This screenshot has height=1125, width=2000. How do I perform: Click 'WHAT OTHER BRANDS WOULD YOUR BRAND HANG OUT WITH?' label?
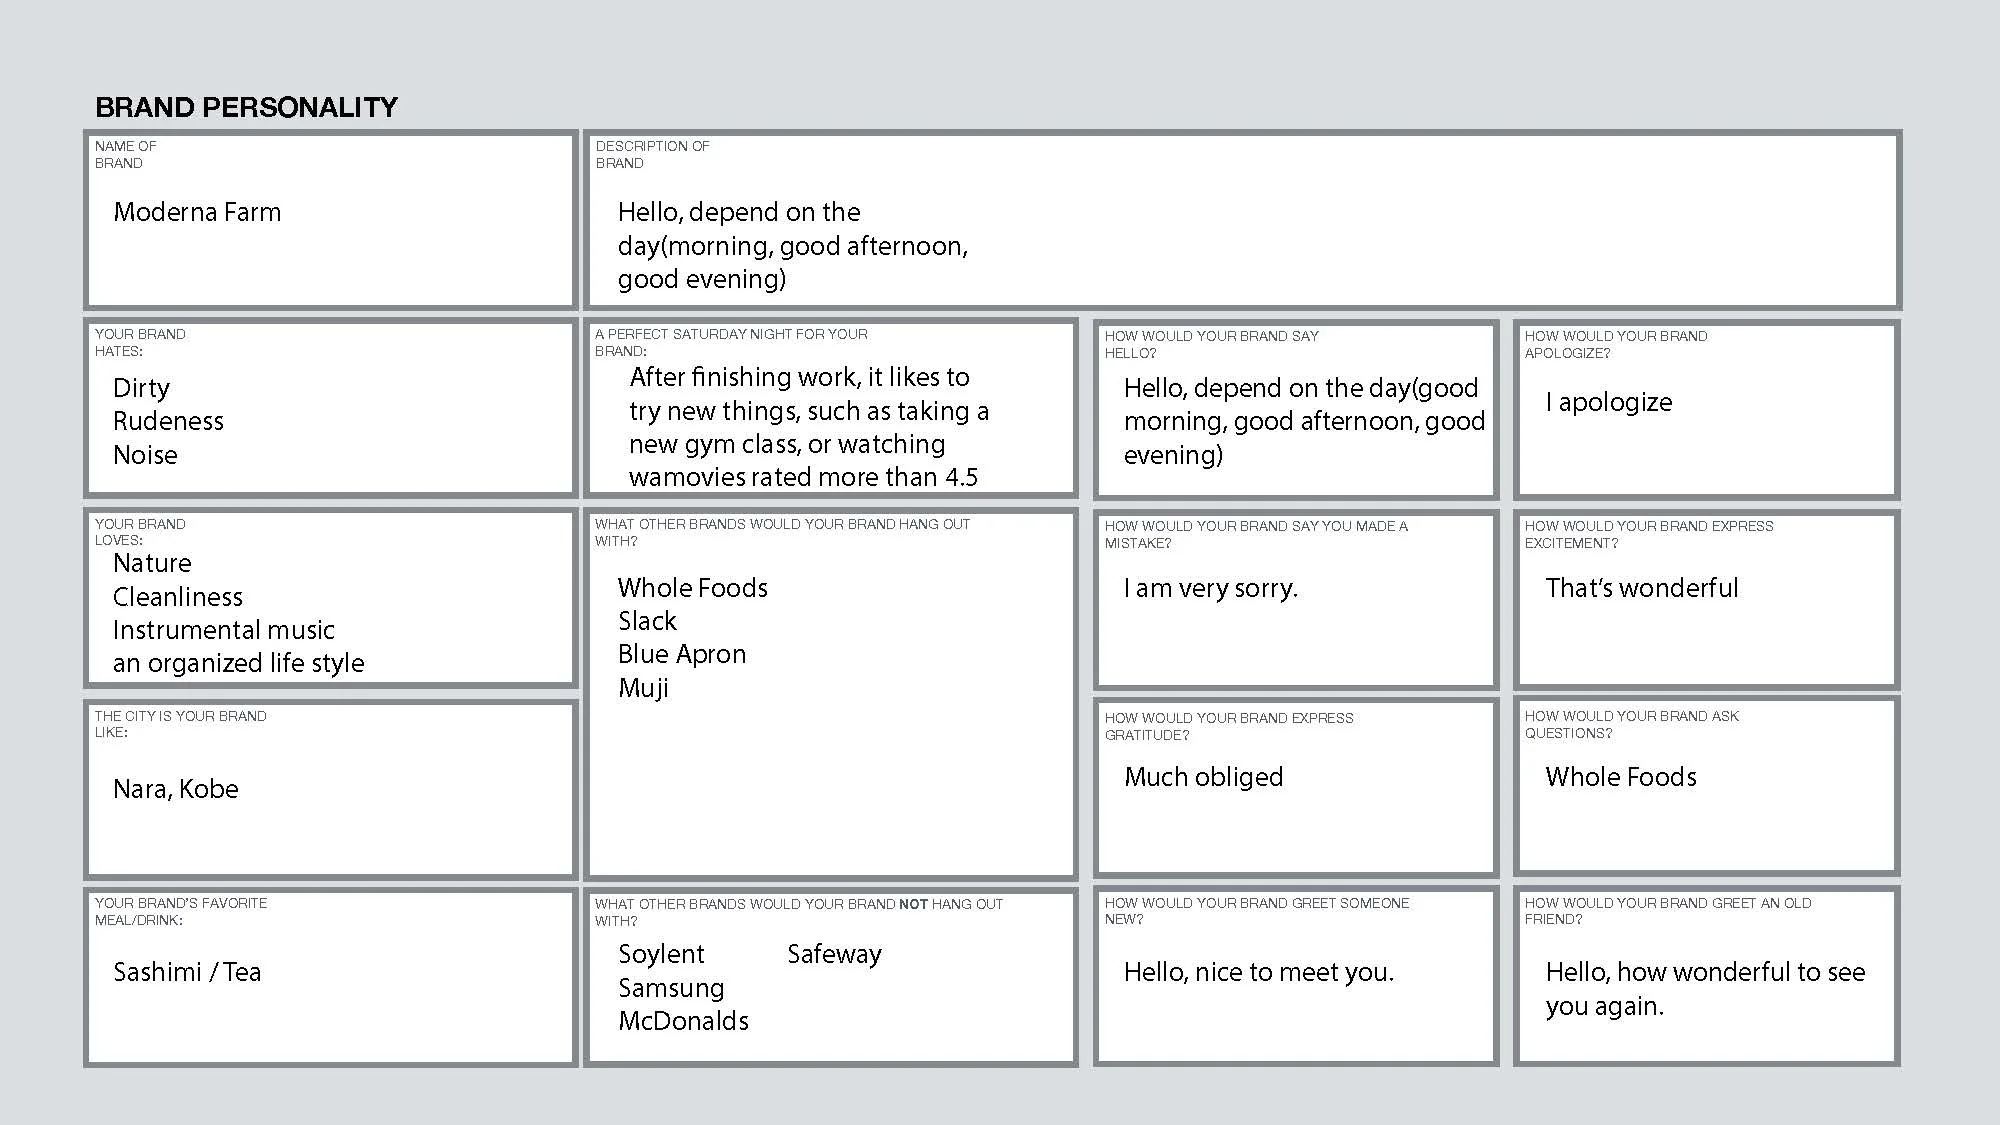[782, 532]
